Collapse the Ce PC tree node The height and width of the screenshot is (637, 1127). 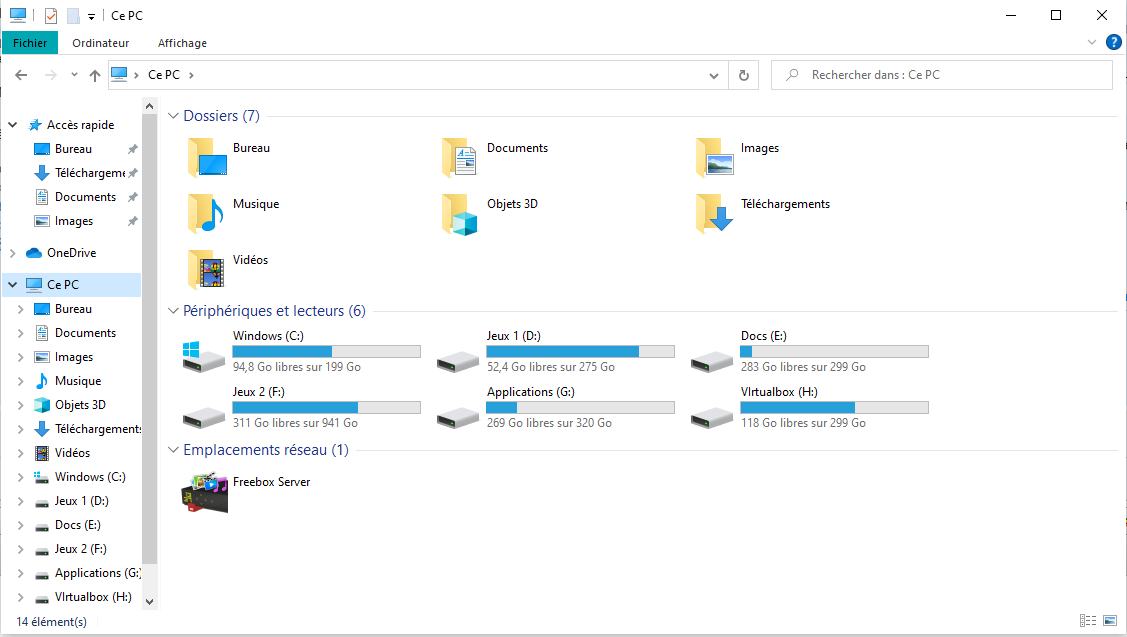pos(13,285)
